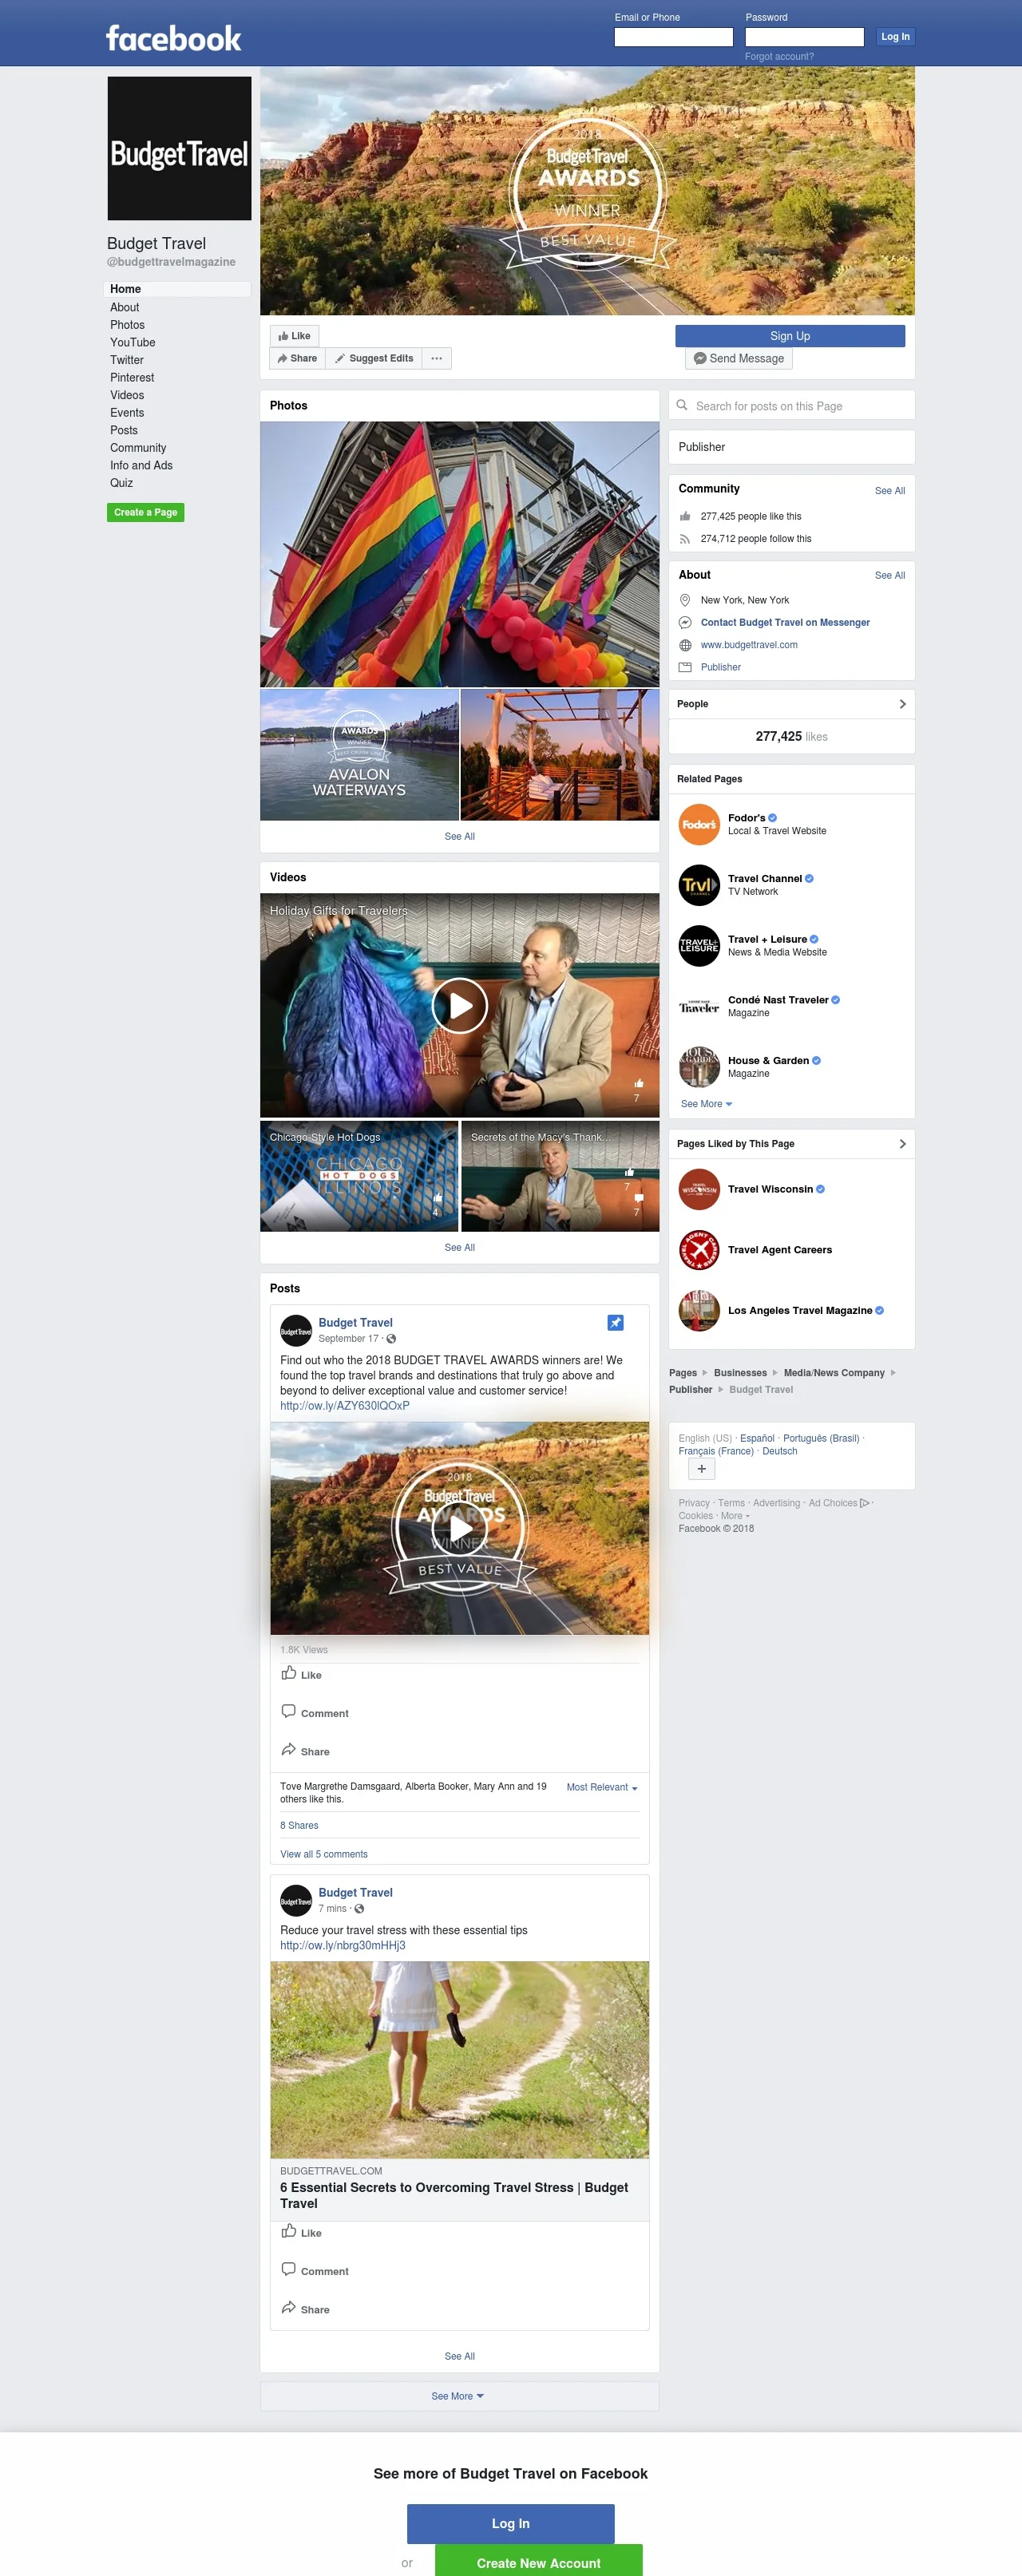Open the Avalon Waterways photo
The width and height of the screenshot is (1022, 2576).
pos(359,754)
